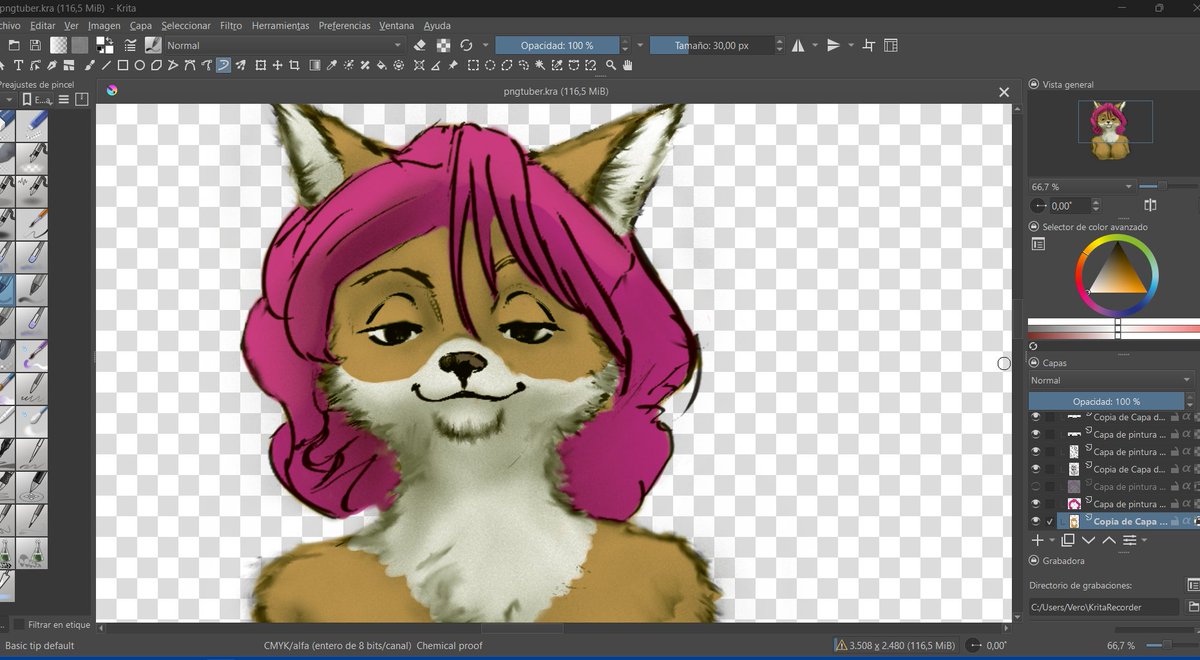
Task: Select the Rectangle shape tool
Action: [x=123, y=65]
